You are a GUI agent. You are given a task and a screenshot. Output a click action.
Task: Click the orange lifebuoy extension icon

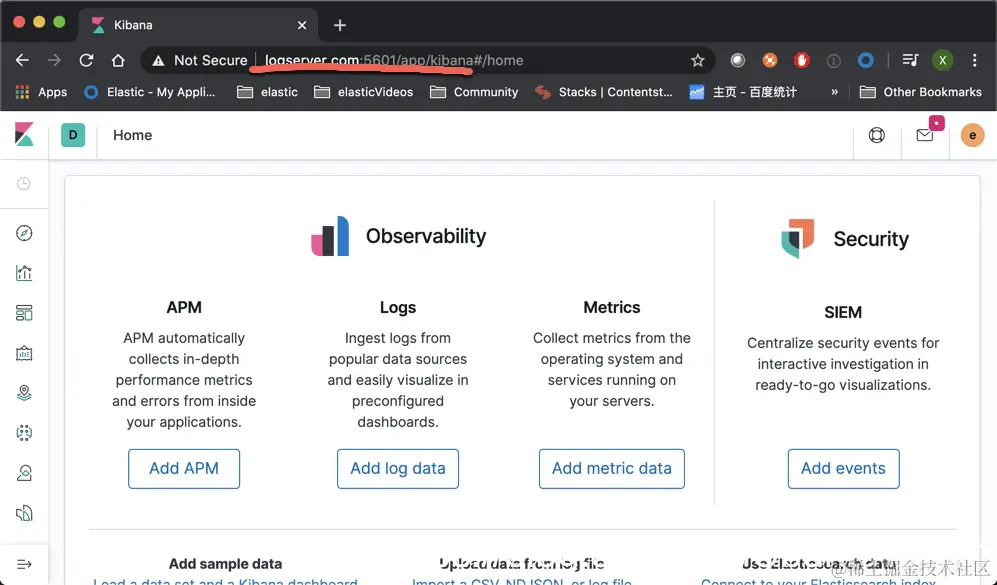pyautogui.click(x=770, y=60)
